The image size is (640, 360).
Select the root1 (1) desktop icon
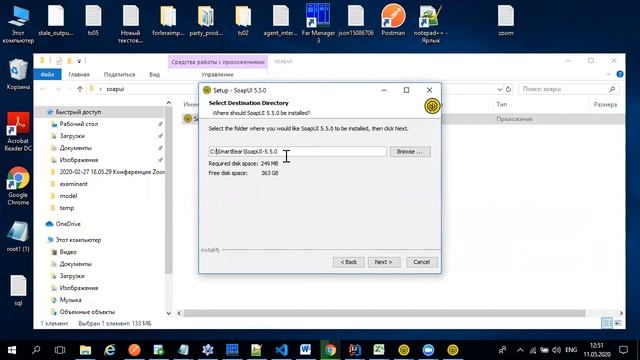coord(18,236)
